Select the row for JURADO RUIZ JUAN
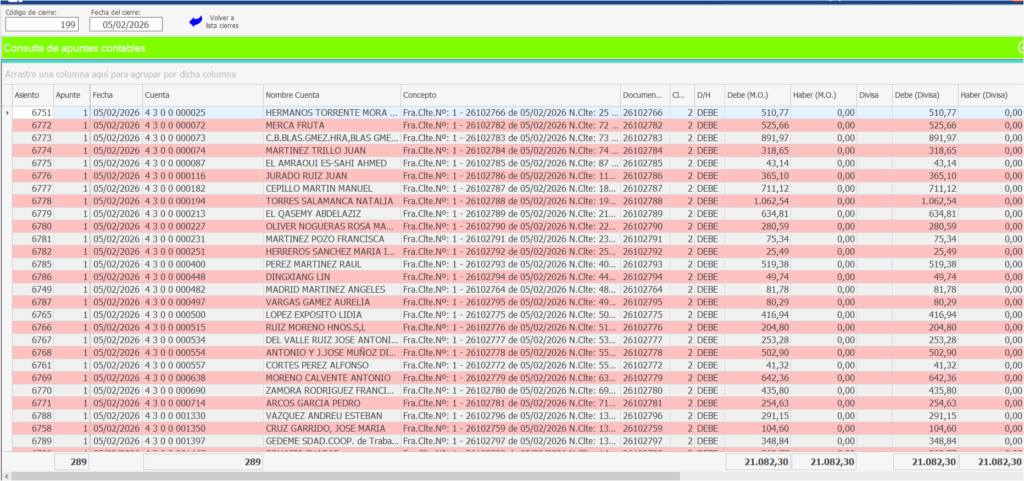 [x=330, y=175]
